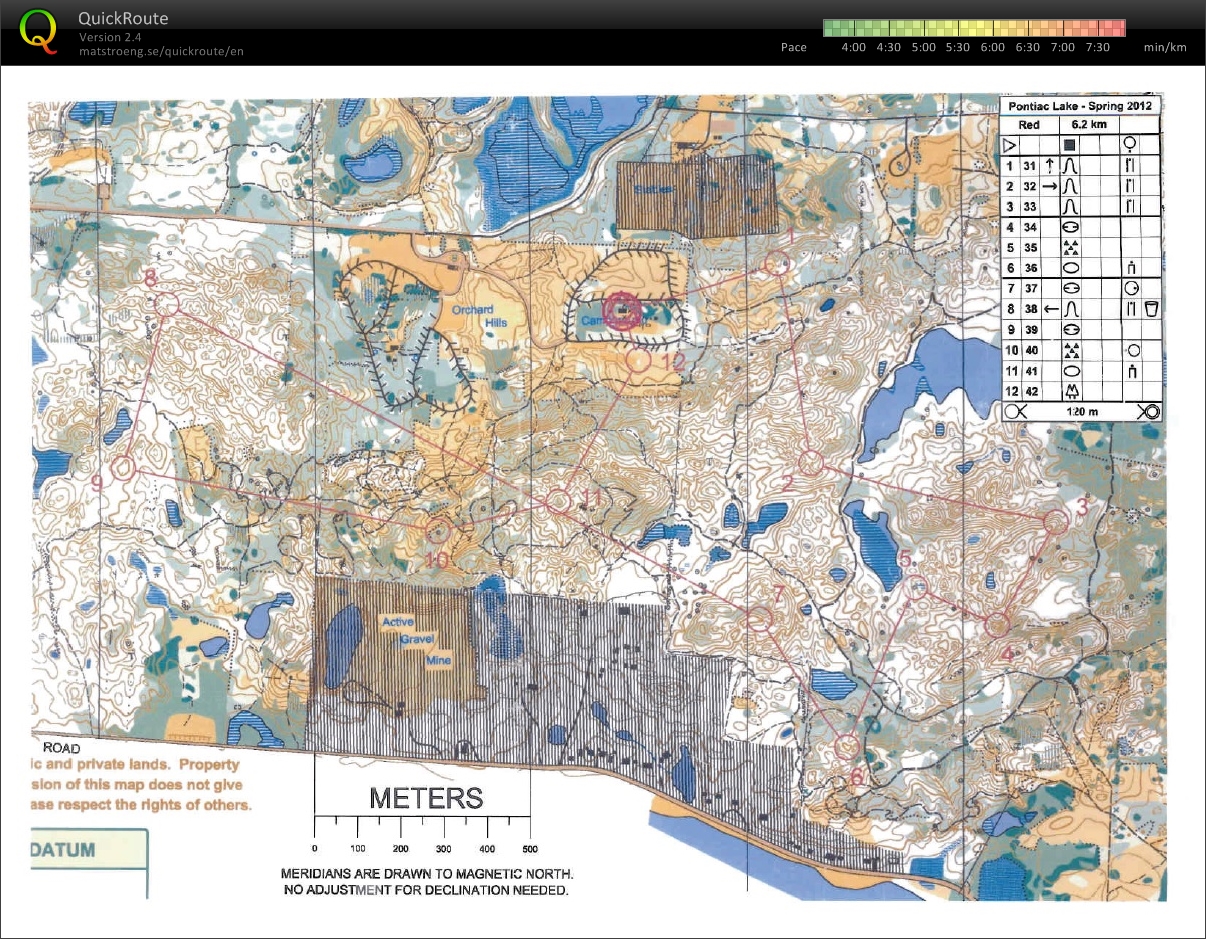Click the finish double-circle symbol in control table
Image resolution: width=1206 pixels, height=939 pixels.
[x=1148, y=411]
